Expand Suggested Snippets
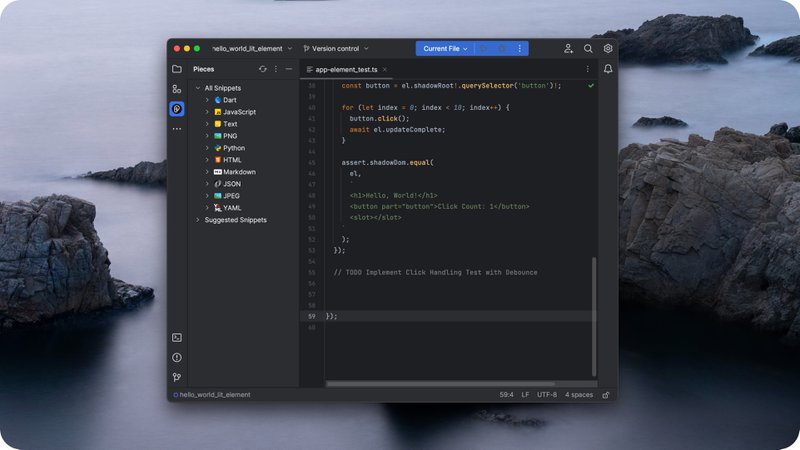 point(198,220)
